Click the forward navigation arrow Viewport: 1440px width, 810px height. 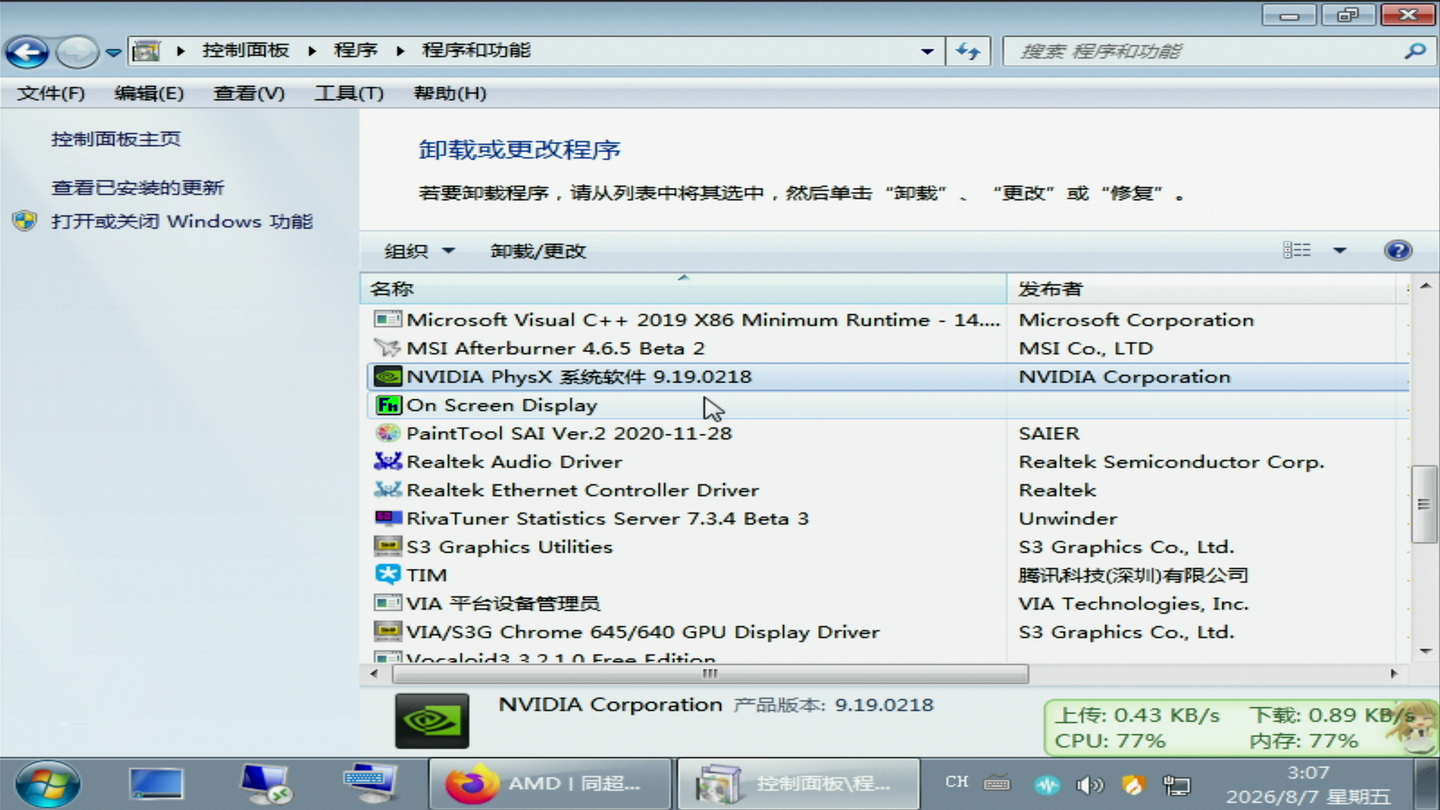(77, 51)
